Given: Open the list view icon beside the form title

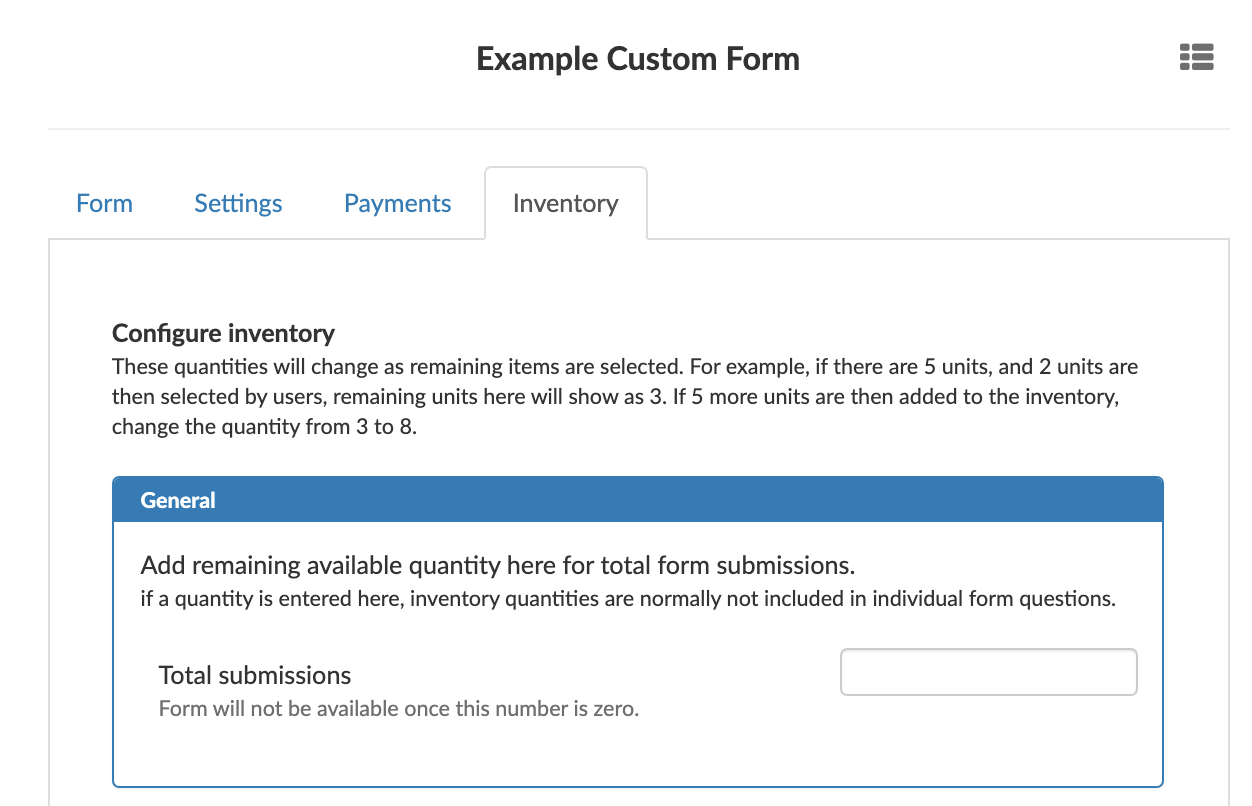Looking at the screenshot, I should click(1196, 57).
